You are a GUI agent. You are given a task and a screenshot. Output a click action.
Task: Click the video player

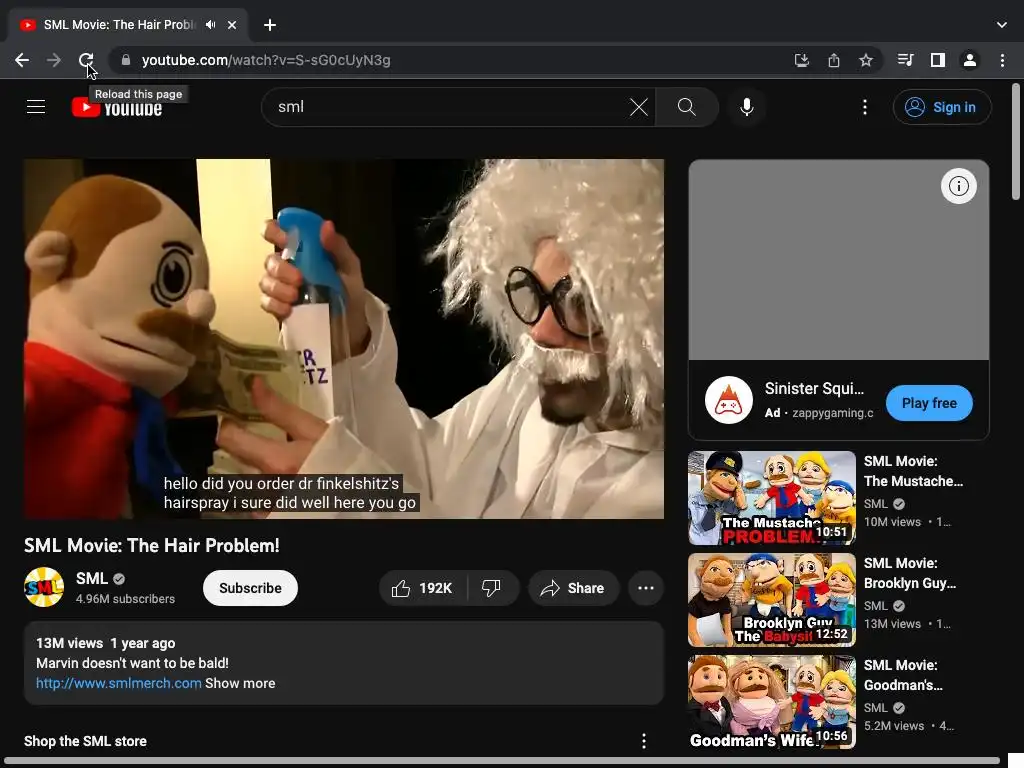coord(344,339)
